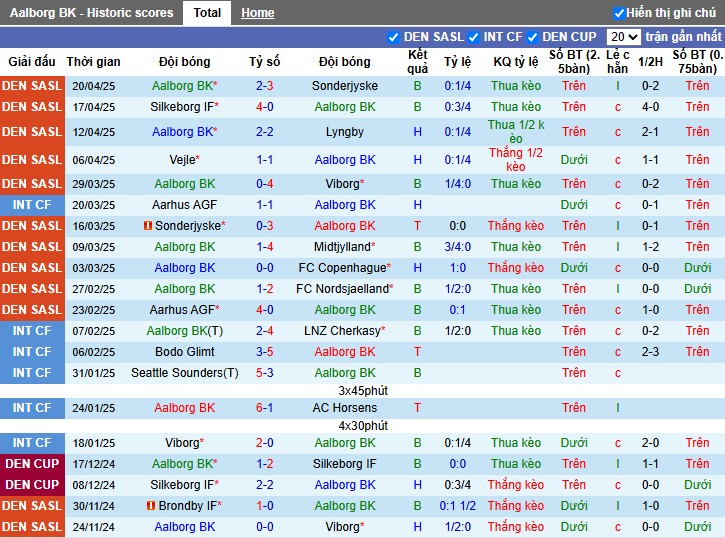Open Sonderjyske team in 20/04/25 row
The image size is (725, 538).
pyautogui.click(x=344, y=86)
